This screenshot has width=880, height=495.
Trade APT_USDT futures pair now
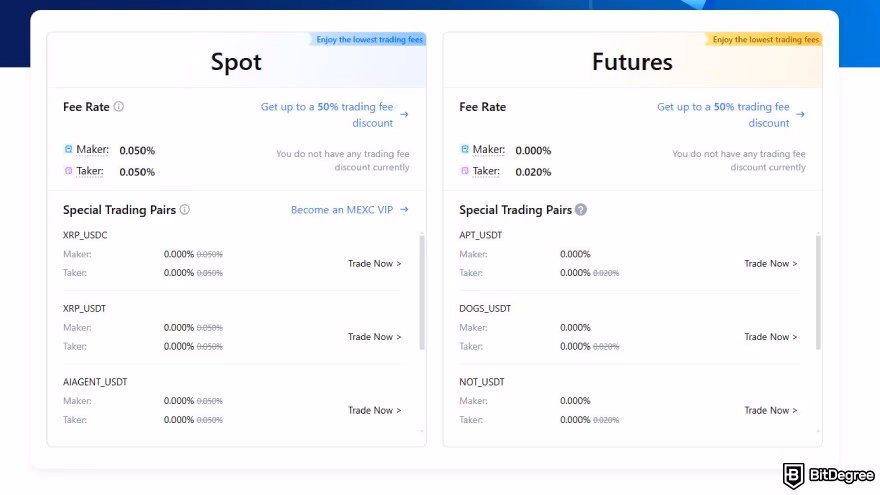770,264
